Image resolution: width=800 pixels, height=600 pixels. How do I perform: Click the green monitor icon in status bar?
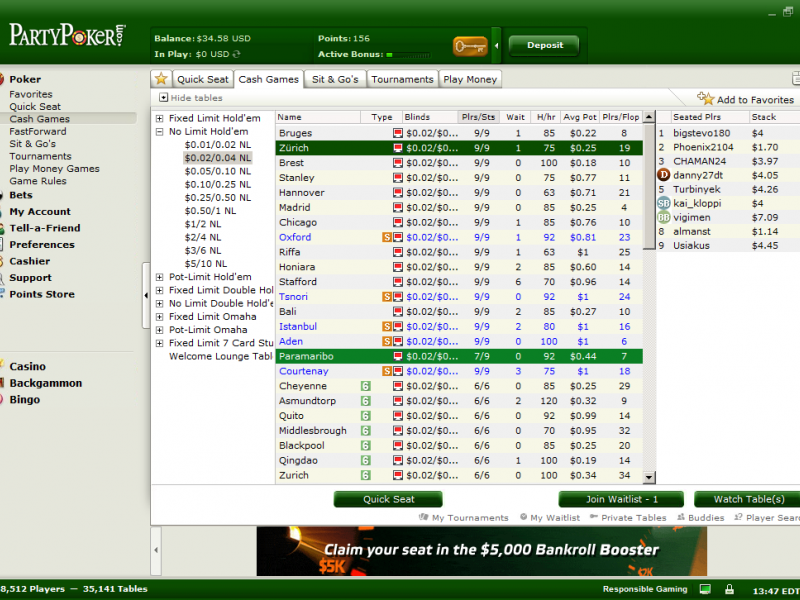705,589
